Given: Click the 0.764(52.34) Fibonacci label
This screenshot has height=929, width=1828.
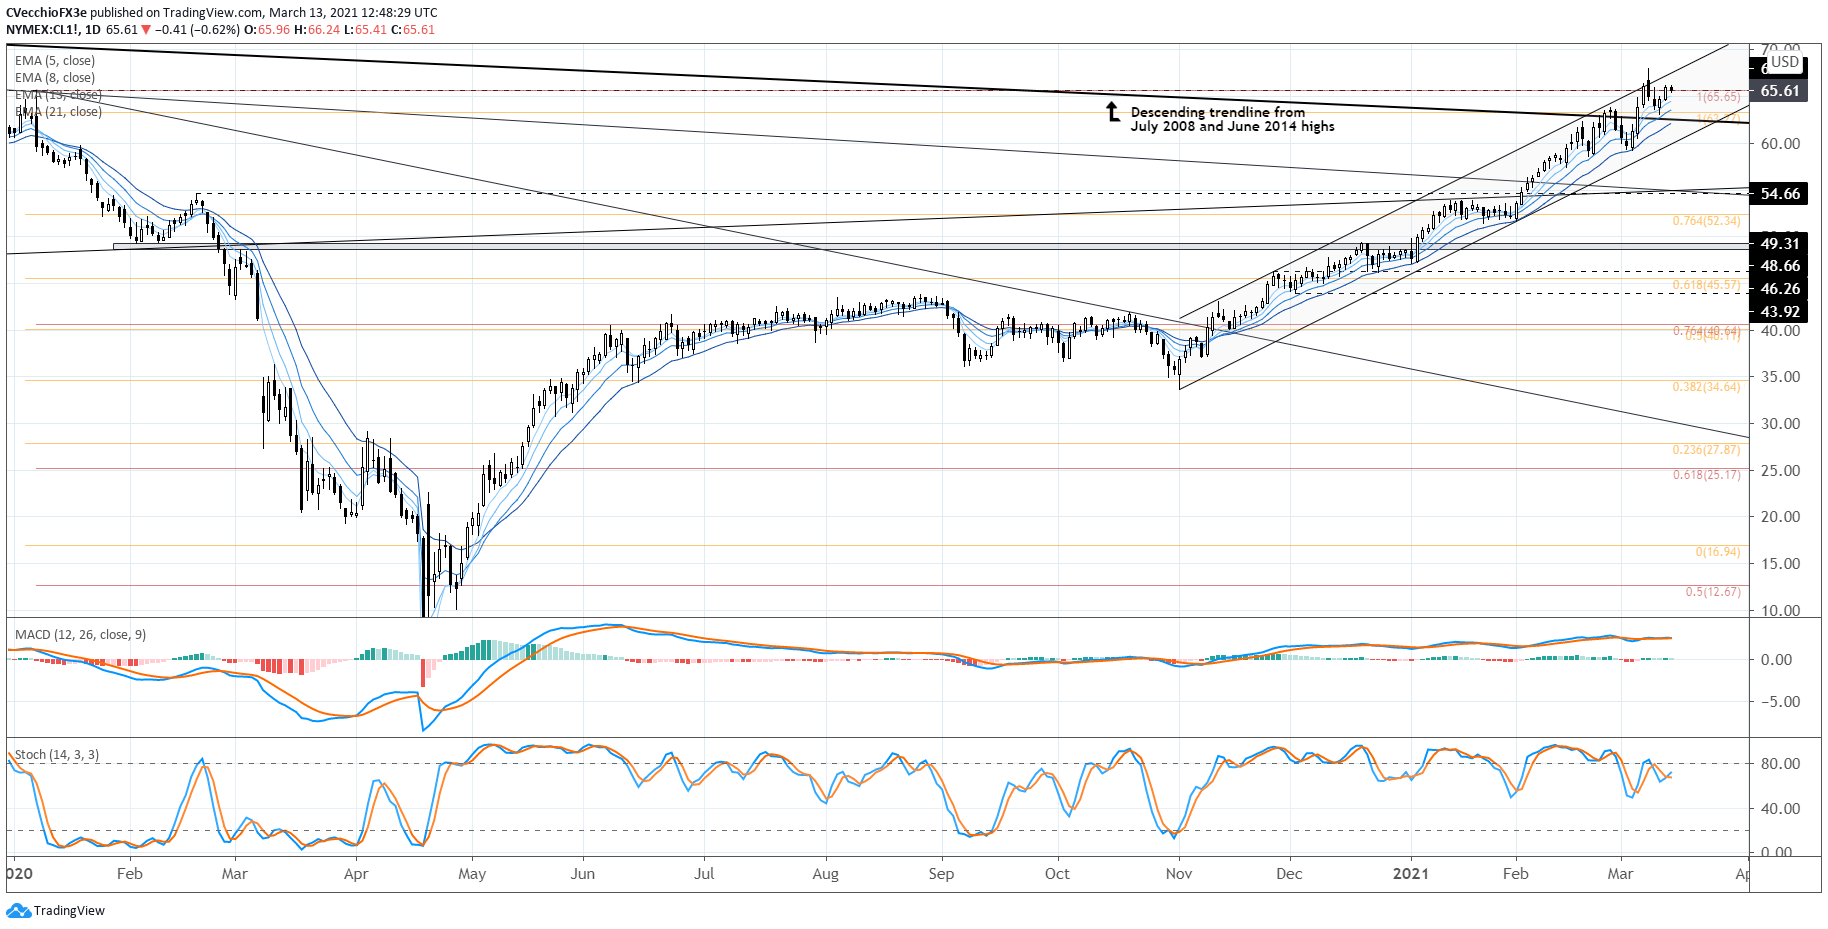Looking at the screenshot, I should (x=1706, y=221).
